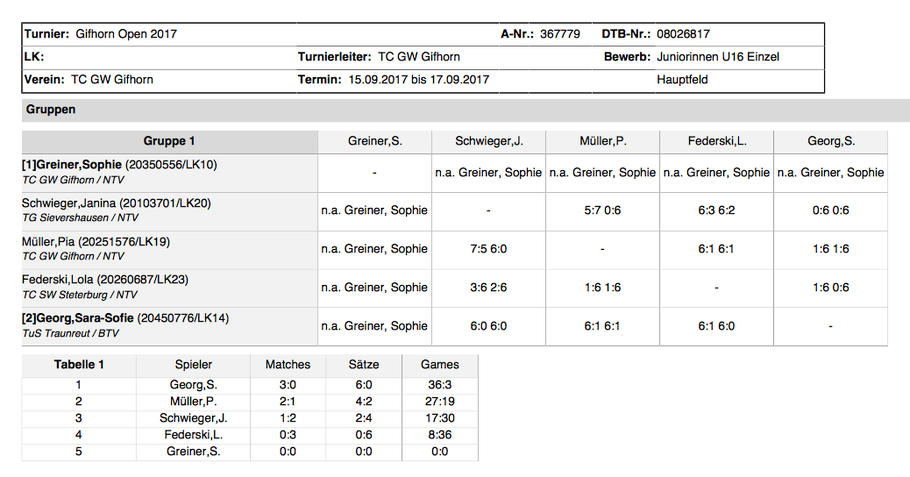The width and height of the screenshot is (910, 477).
Task: Click the Schwieger,J. column header
Action: pyautogui.click(x=488, y=141)
